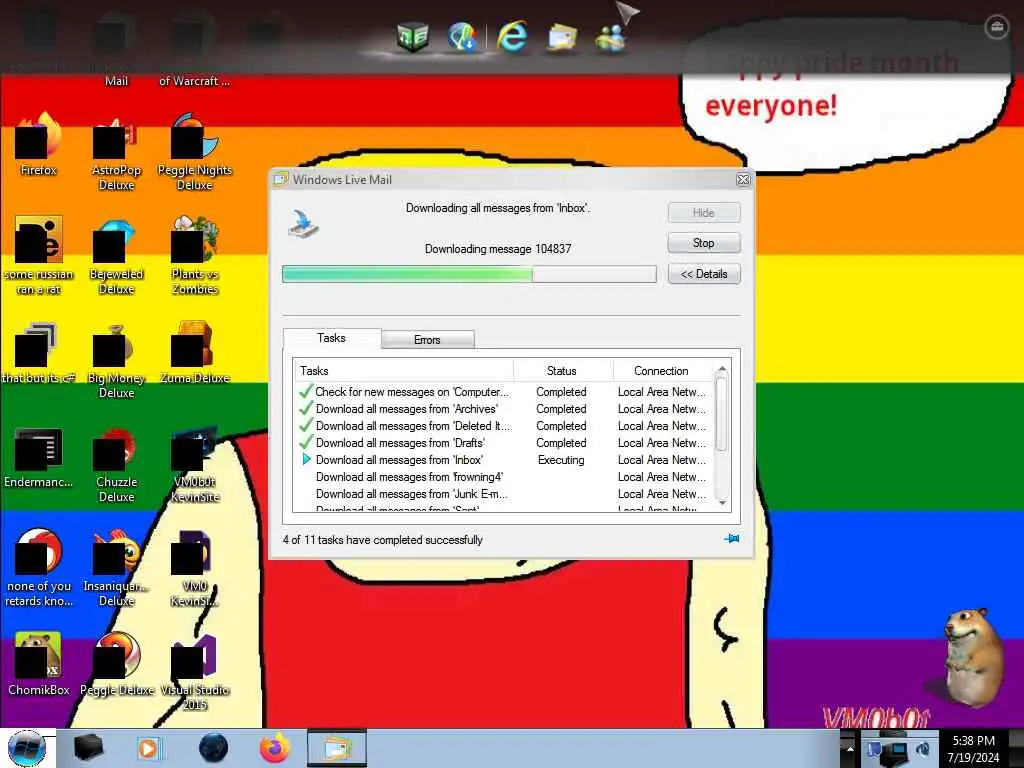
Task: Open the mail folder icon in top dock
Action: (x=562, y=37)
